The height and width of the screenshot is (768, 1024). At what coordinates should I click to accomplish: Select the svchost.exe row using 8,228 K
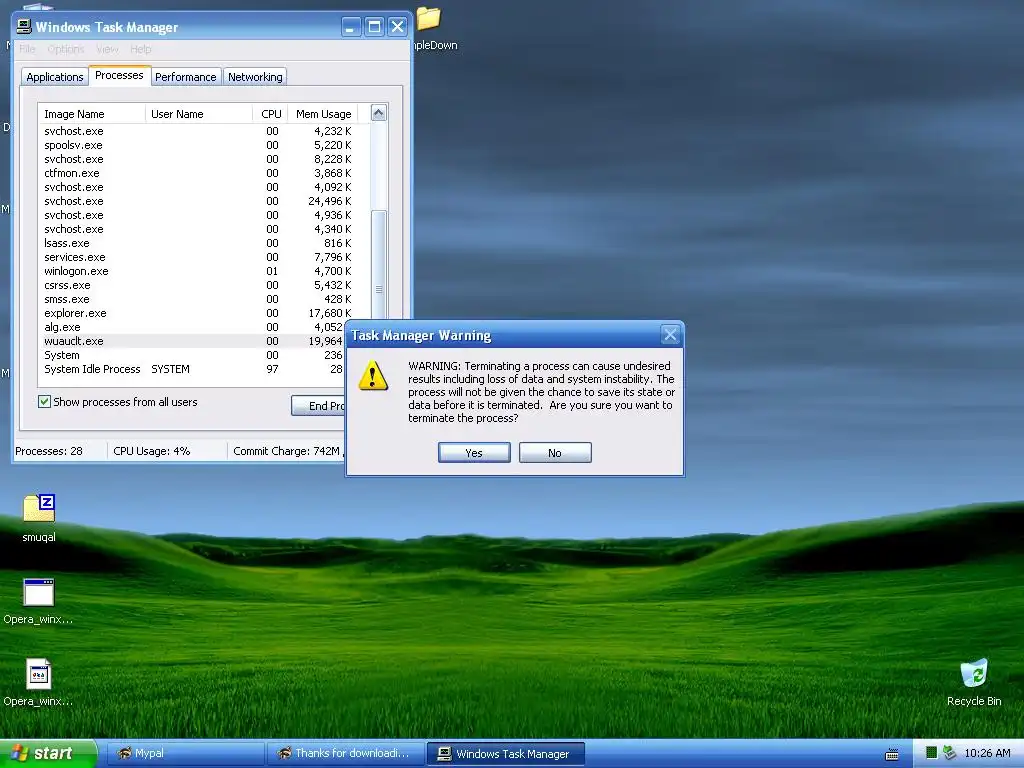198,159
